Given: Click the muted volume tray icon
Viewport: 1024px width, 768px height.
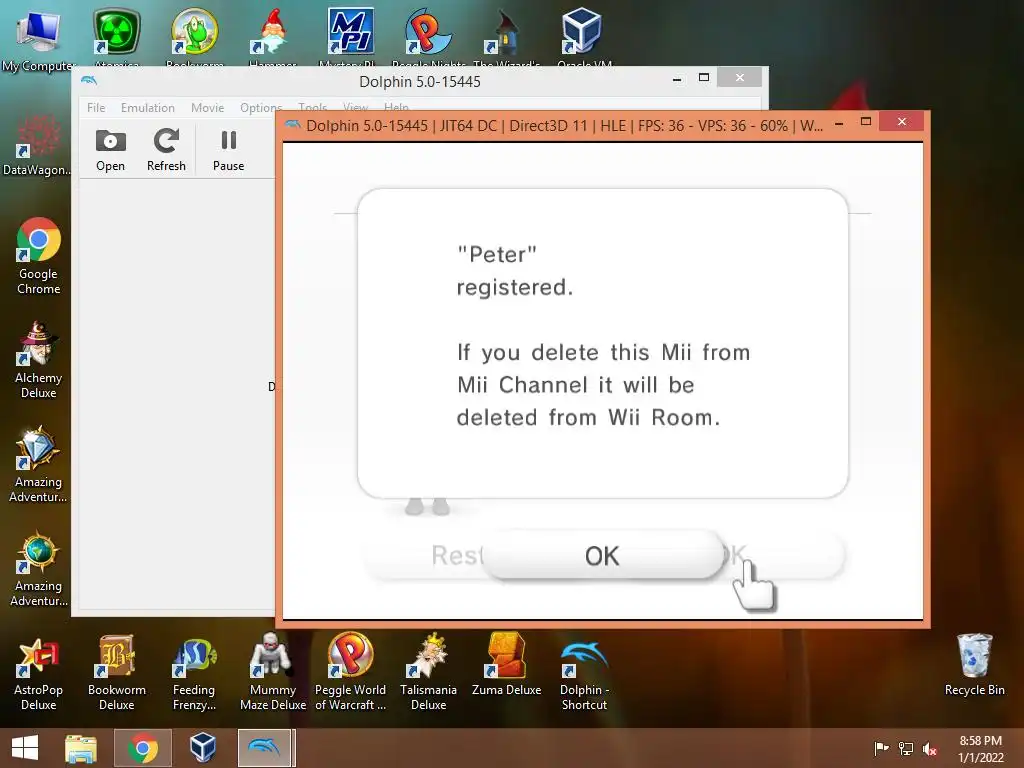Looking at the screenshot, I should point(930,748).
